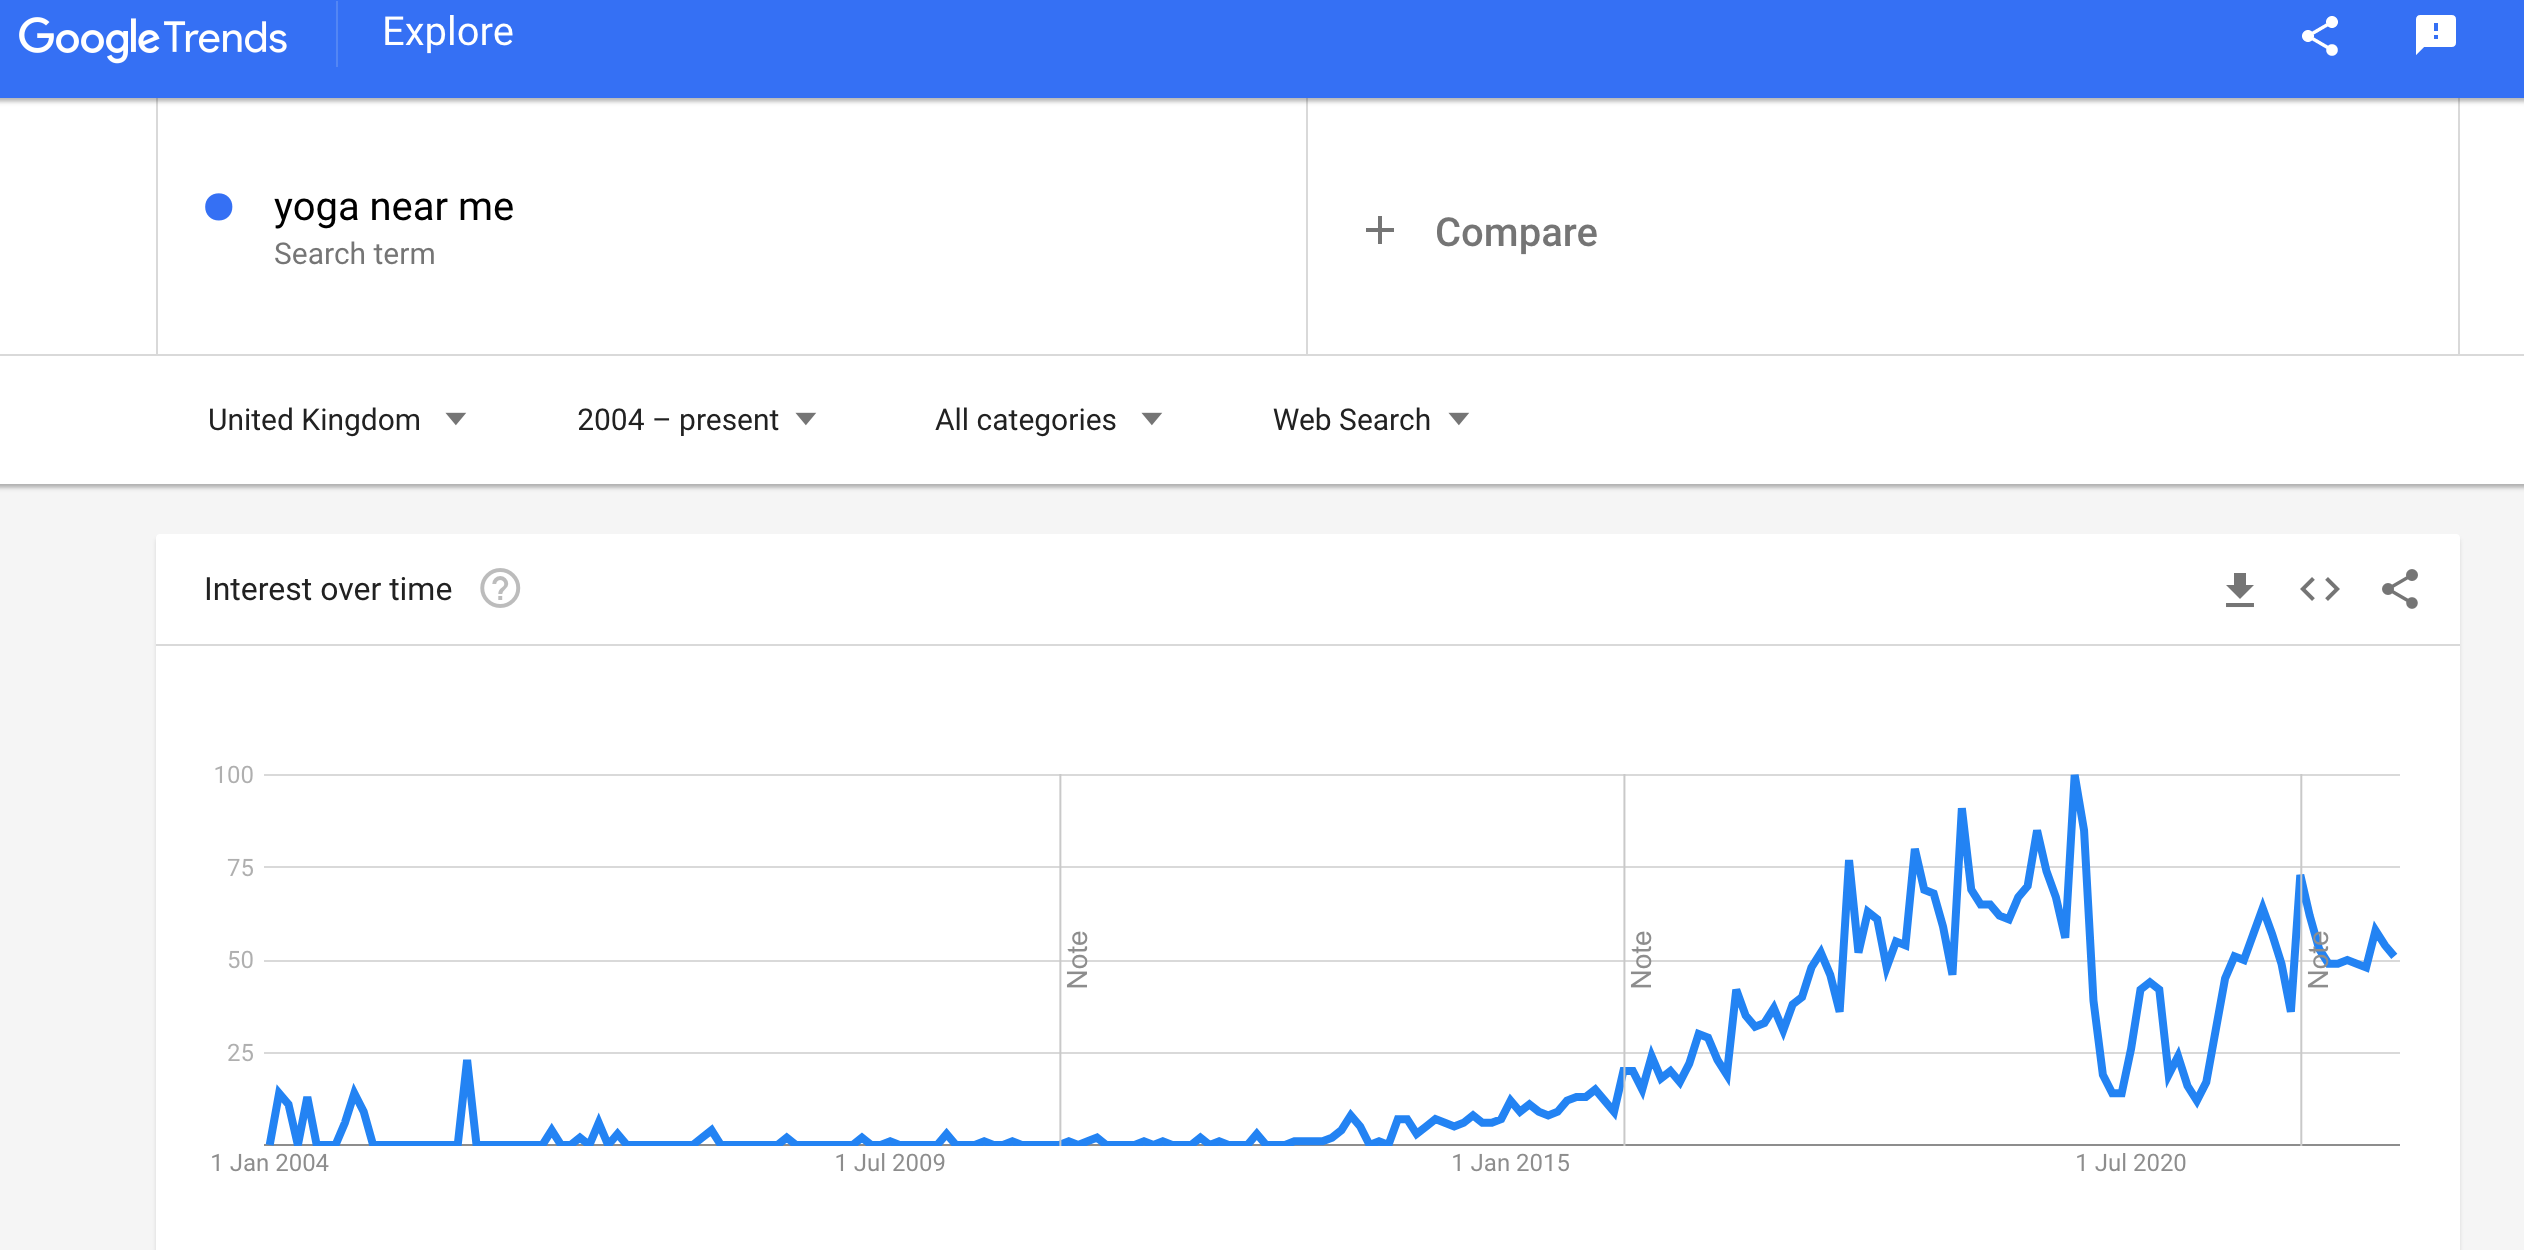
Task: Click the plus icon beside Compare
Action: point(1380,231)
